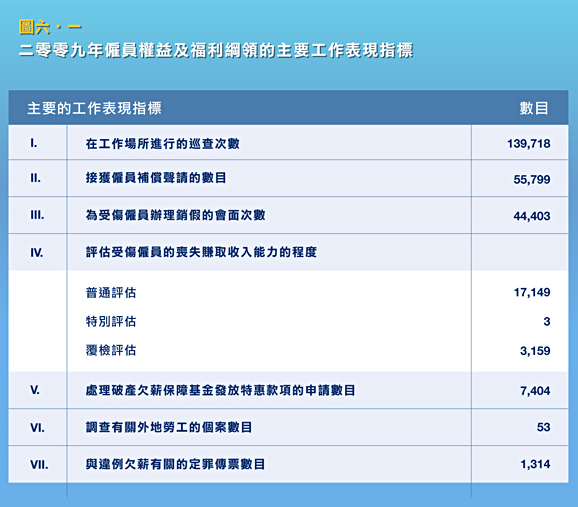Image resolution: width=578 pixels, height=507 pixels.
Task: Click the sub-item 特別評估
Action: click(x=111, y=322)
